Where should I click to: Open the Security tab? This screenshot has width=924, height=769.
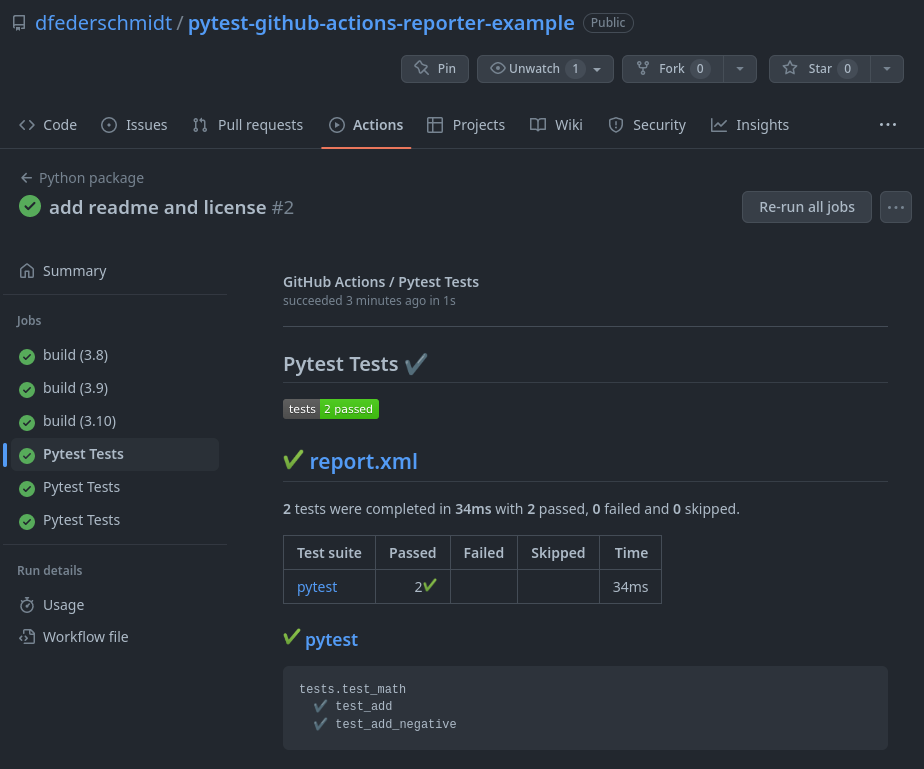[647, 125]
